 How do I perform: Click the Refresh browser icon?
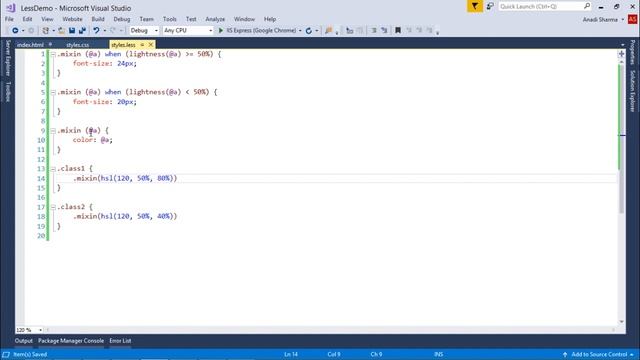309,31
